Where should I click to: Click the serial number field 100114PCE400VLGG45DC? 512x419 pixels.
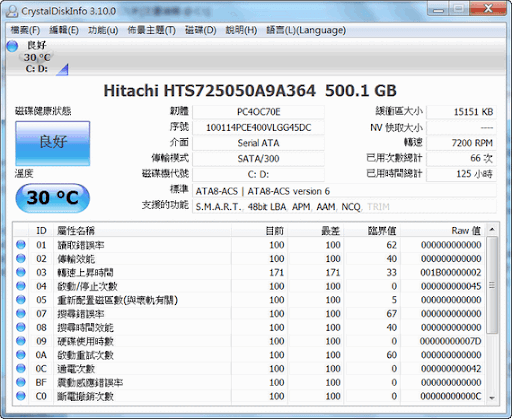[258, 128]
